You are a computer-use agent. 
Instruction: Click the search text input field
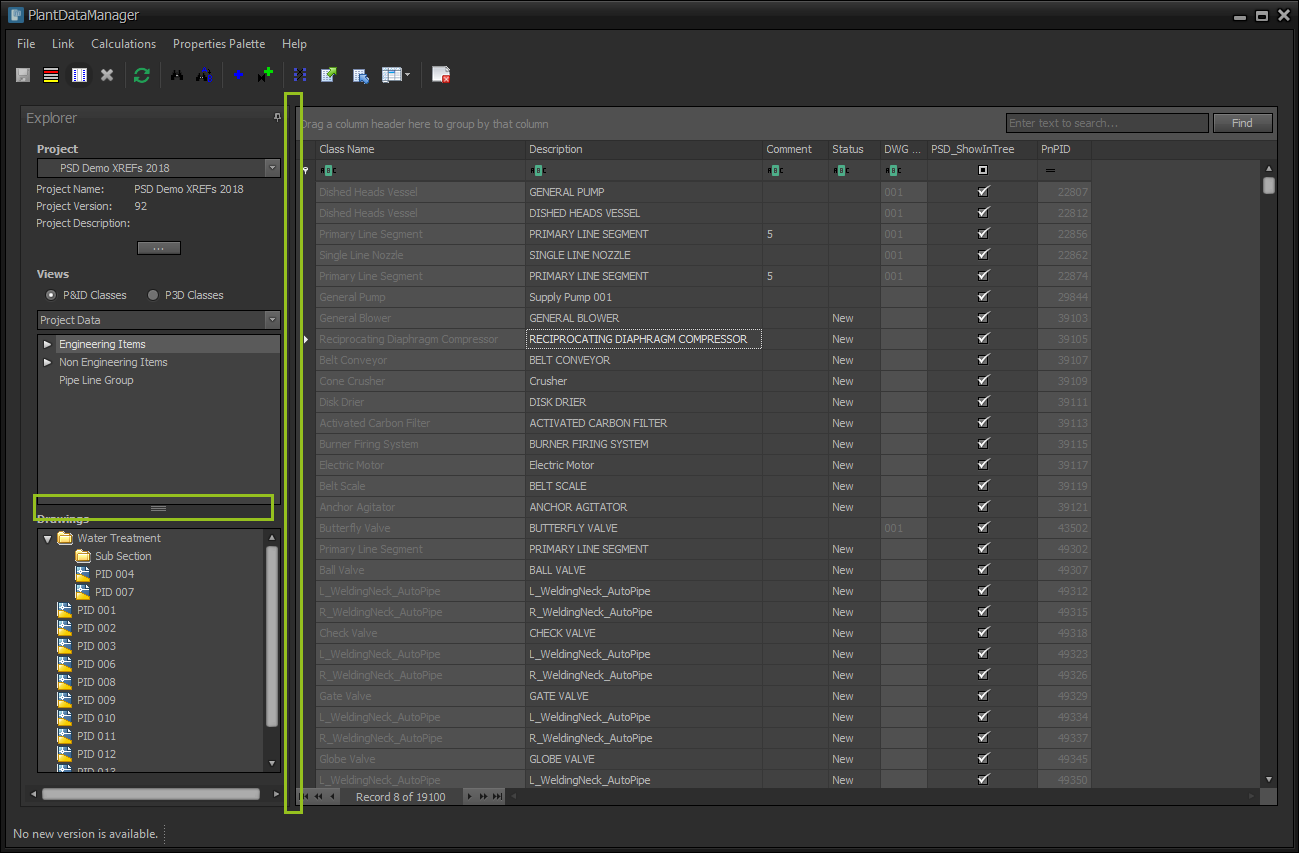pyautogui.click(x=1106, y=123)
